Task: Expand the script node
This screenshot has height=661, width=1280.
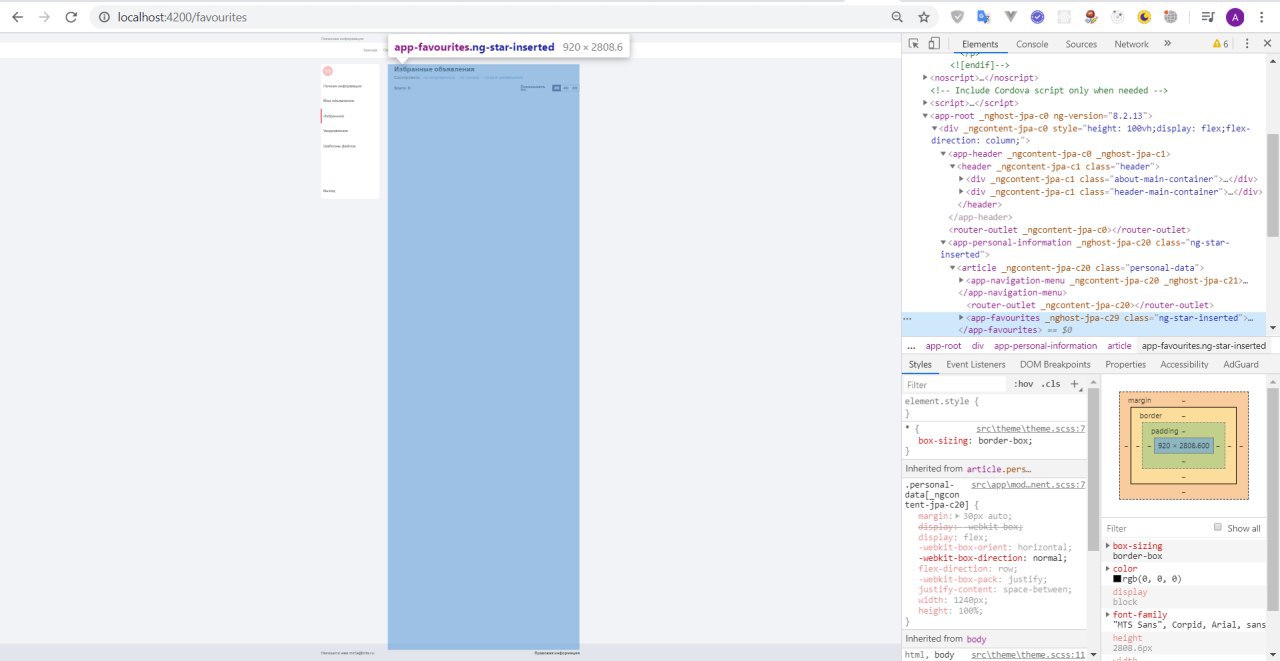Action: pyautogui.click(x=925, y=102)
